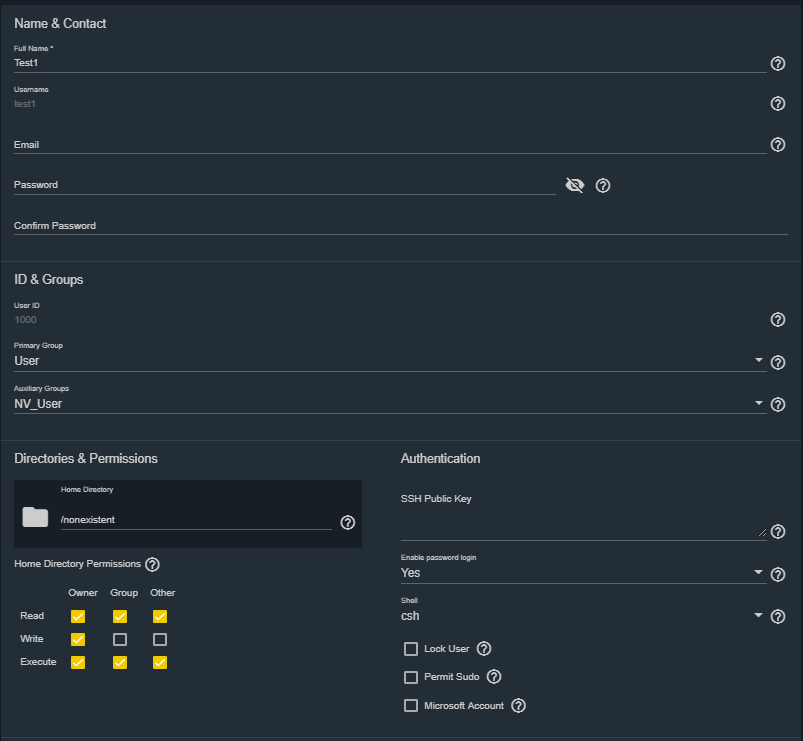This screenshot has height=741, width=803.
Task: Check the Permit Sudo checkbox
Action: (x=410, y=677)
